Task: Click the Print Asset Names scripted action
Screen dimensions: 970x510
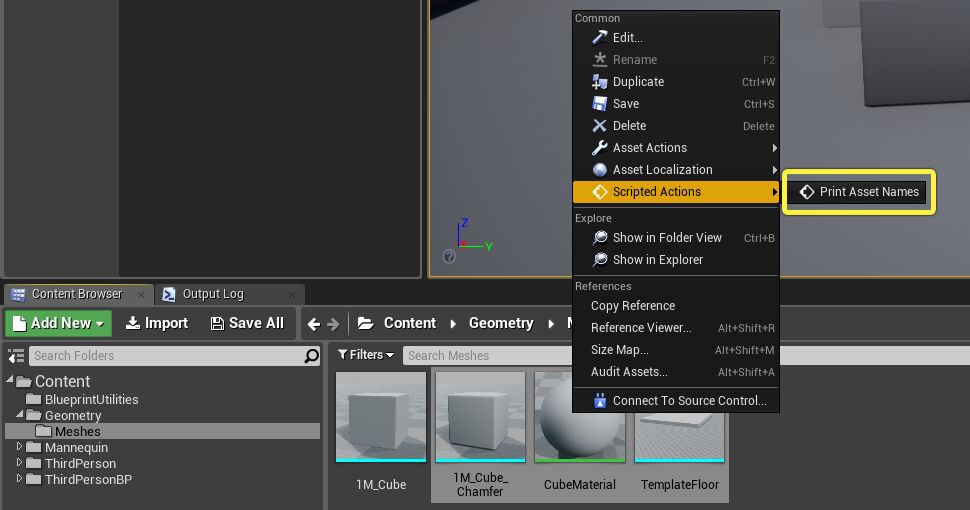Action: click(x=858, y=192)
